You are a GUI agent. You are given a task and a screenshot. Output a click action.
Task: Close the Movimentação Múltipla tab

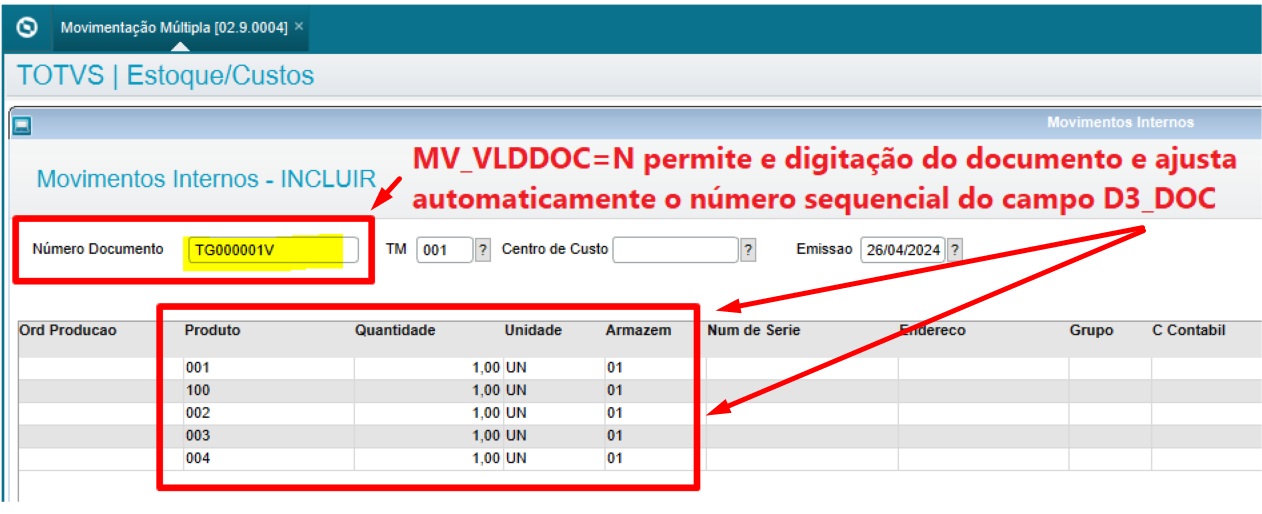[x=299, y=27]
